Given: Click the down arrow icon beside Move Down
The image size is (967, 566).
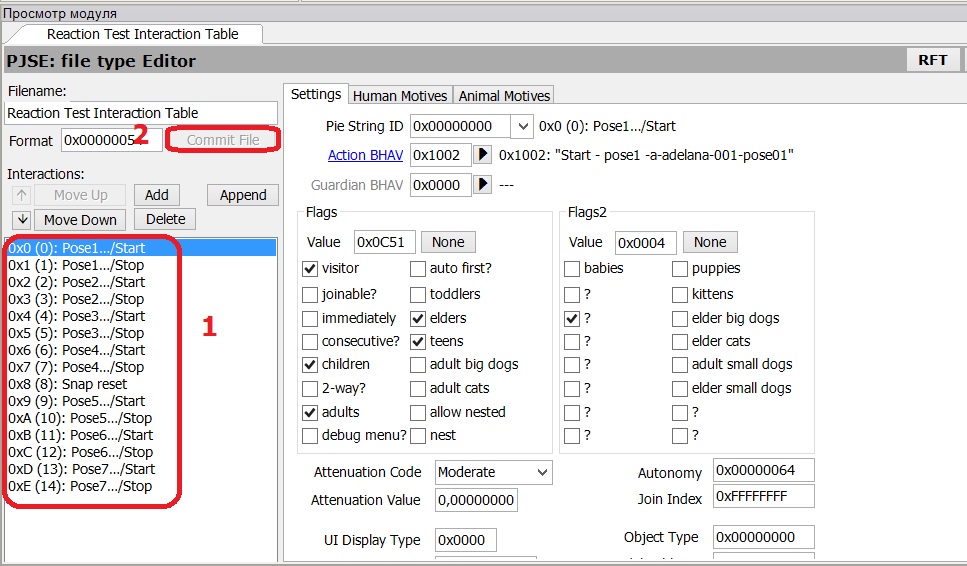Looking at the screenshot, I should pyautogui.click(x=22, y=220).
